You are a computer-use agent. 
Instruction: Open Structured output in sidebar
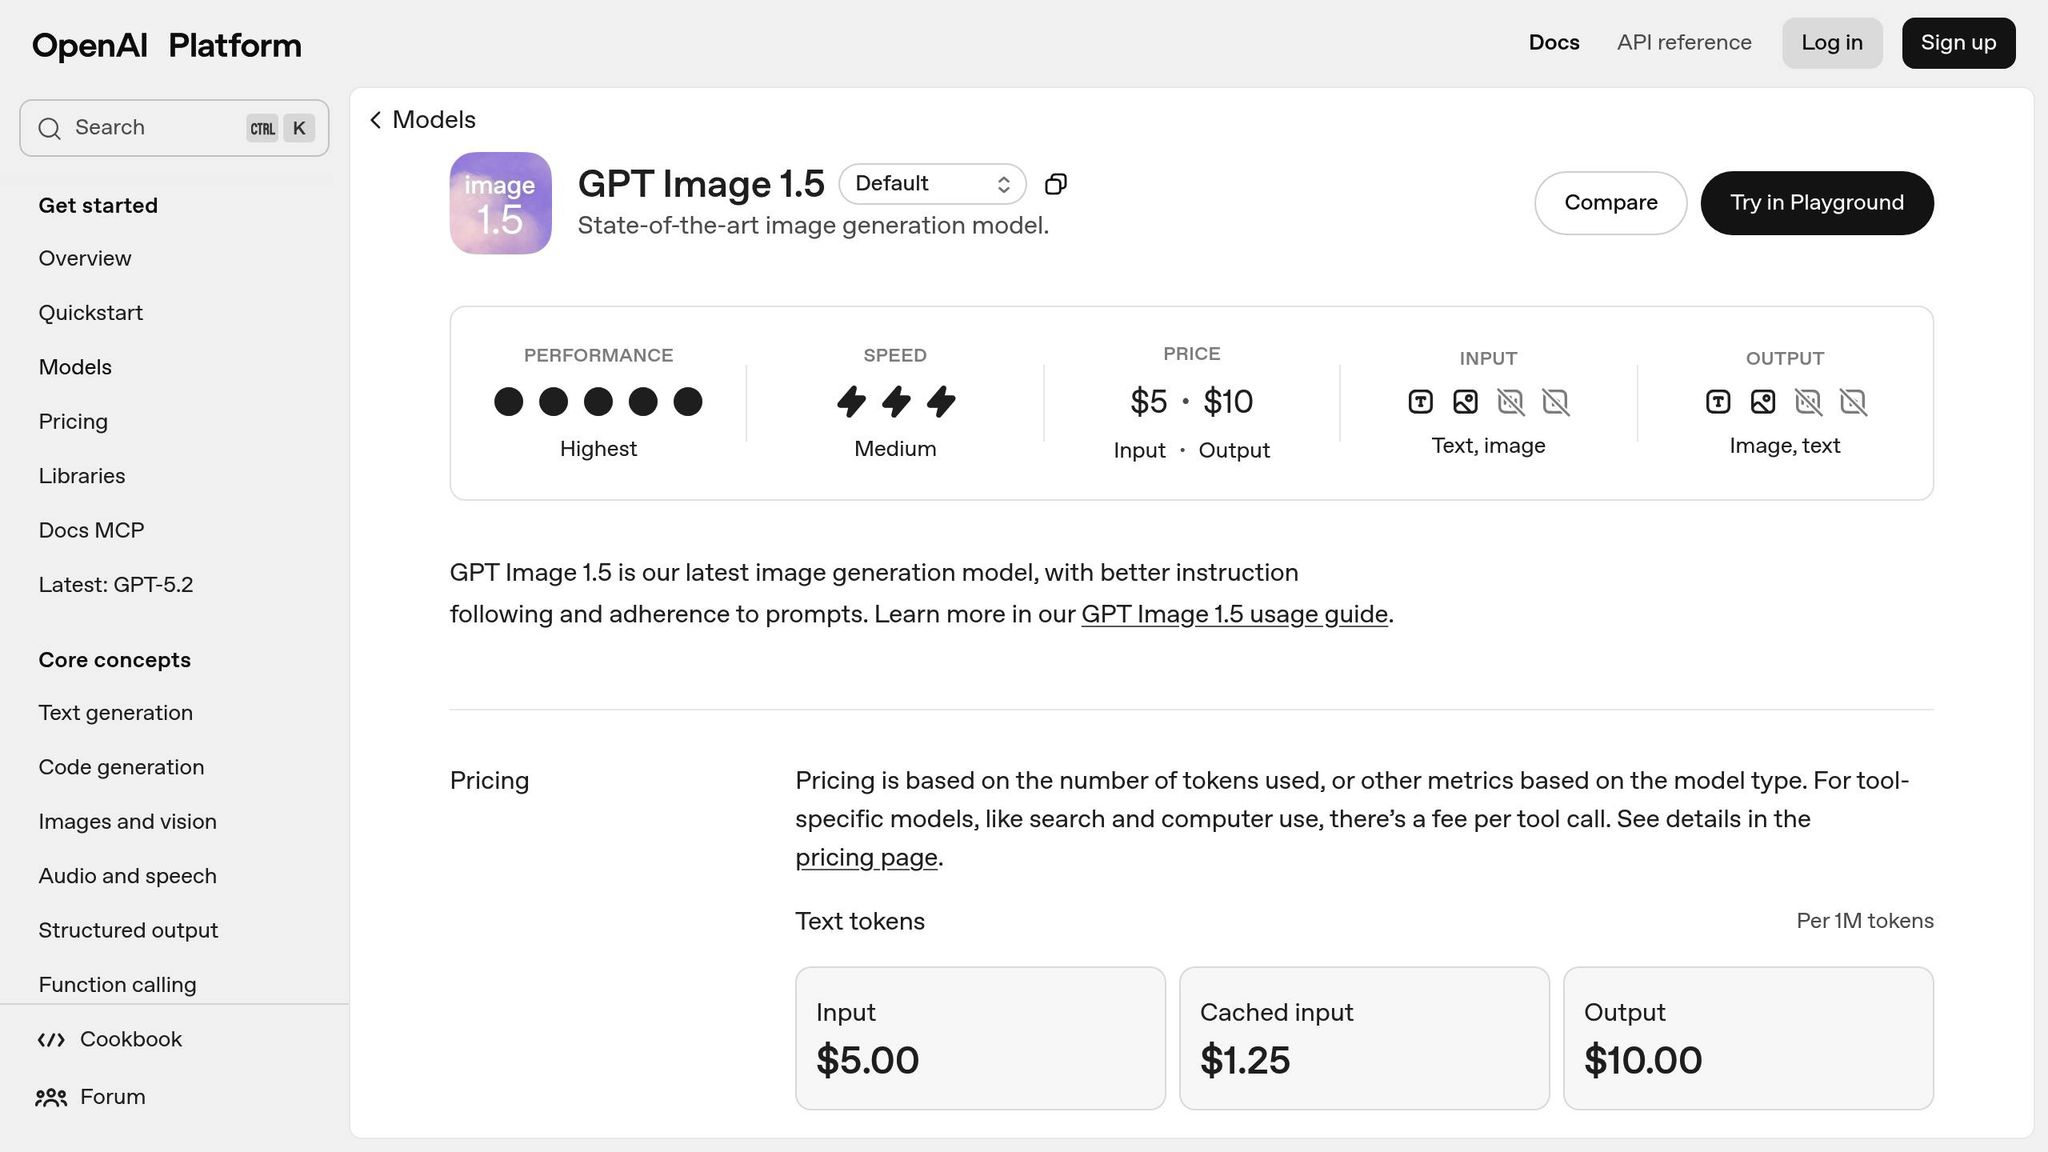tap(128, 931)
